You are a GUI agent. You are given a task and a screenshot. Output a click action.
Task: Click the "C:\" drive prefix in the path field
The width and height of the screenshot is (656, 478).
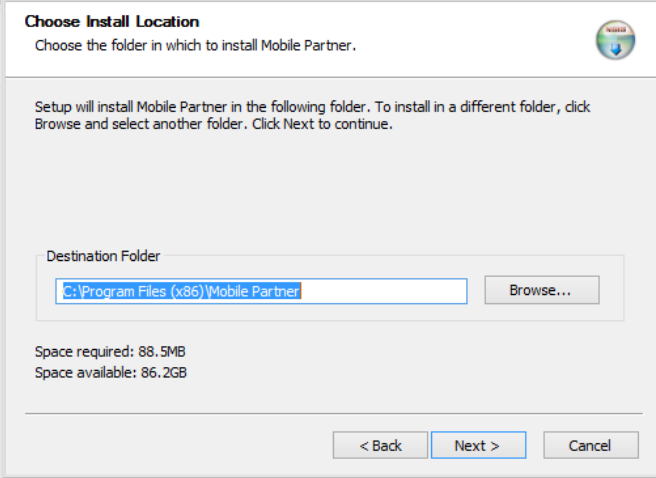coord(70,291)
